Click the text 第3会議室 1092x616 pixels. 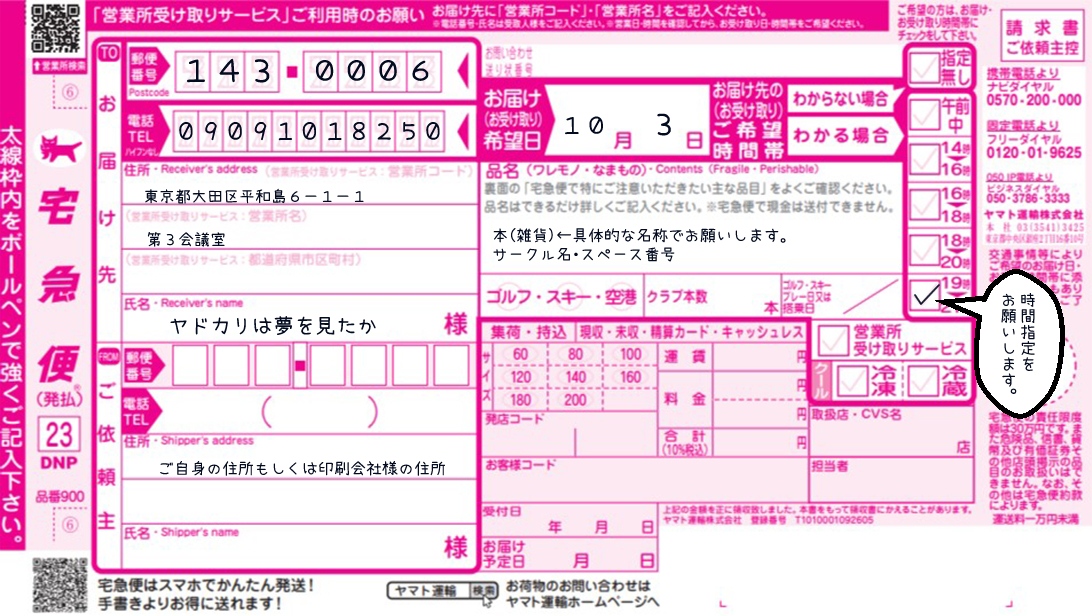click(186, 239)
